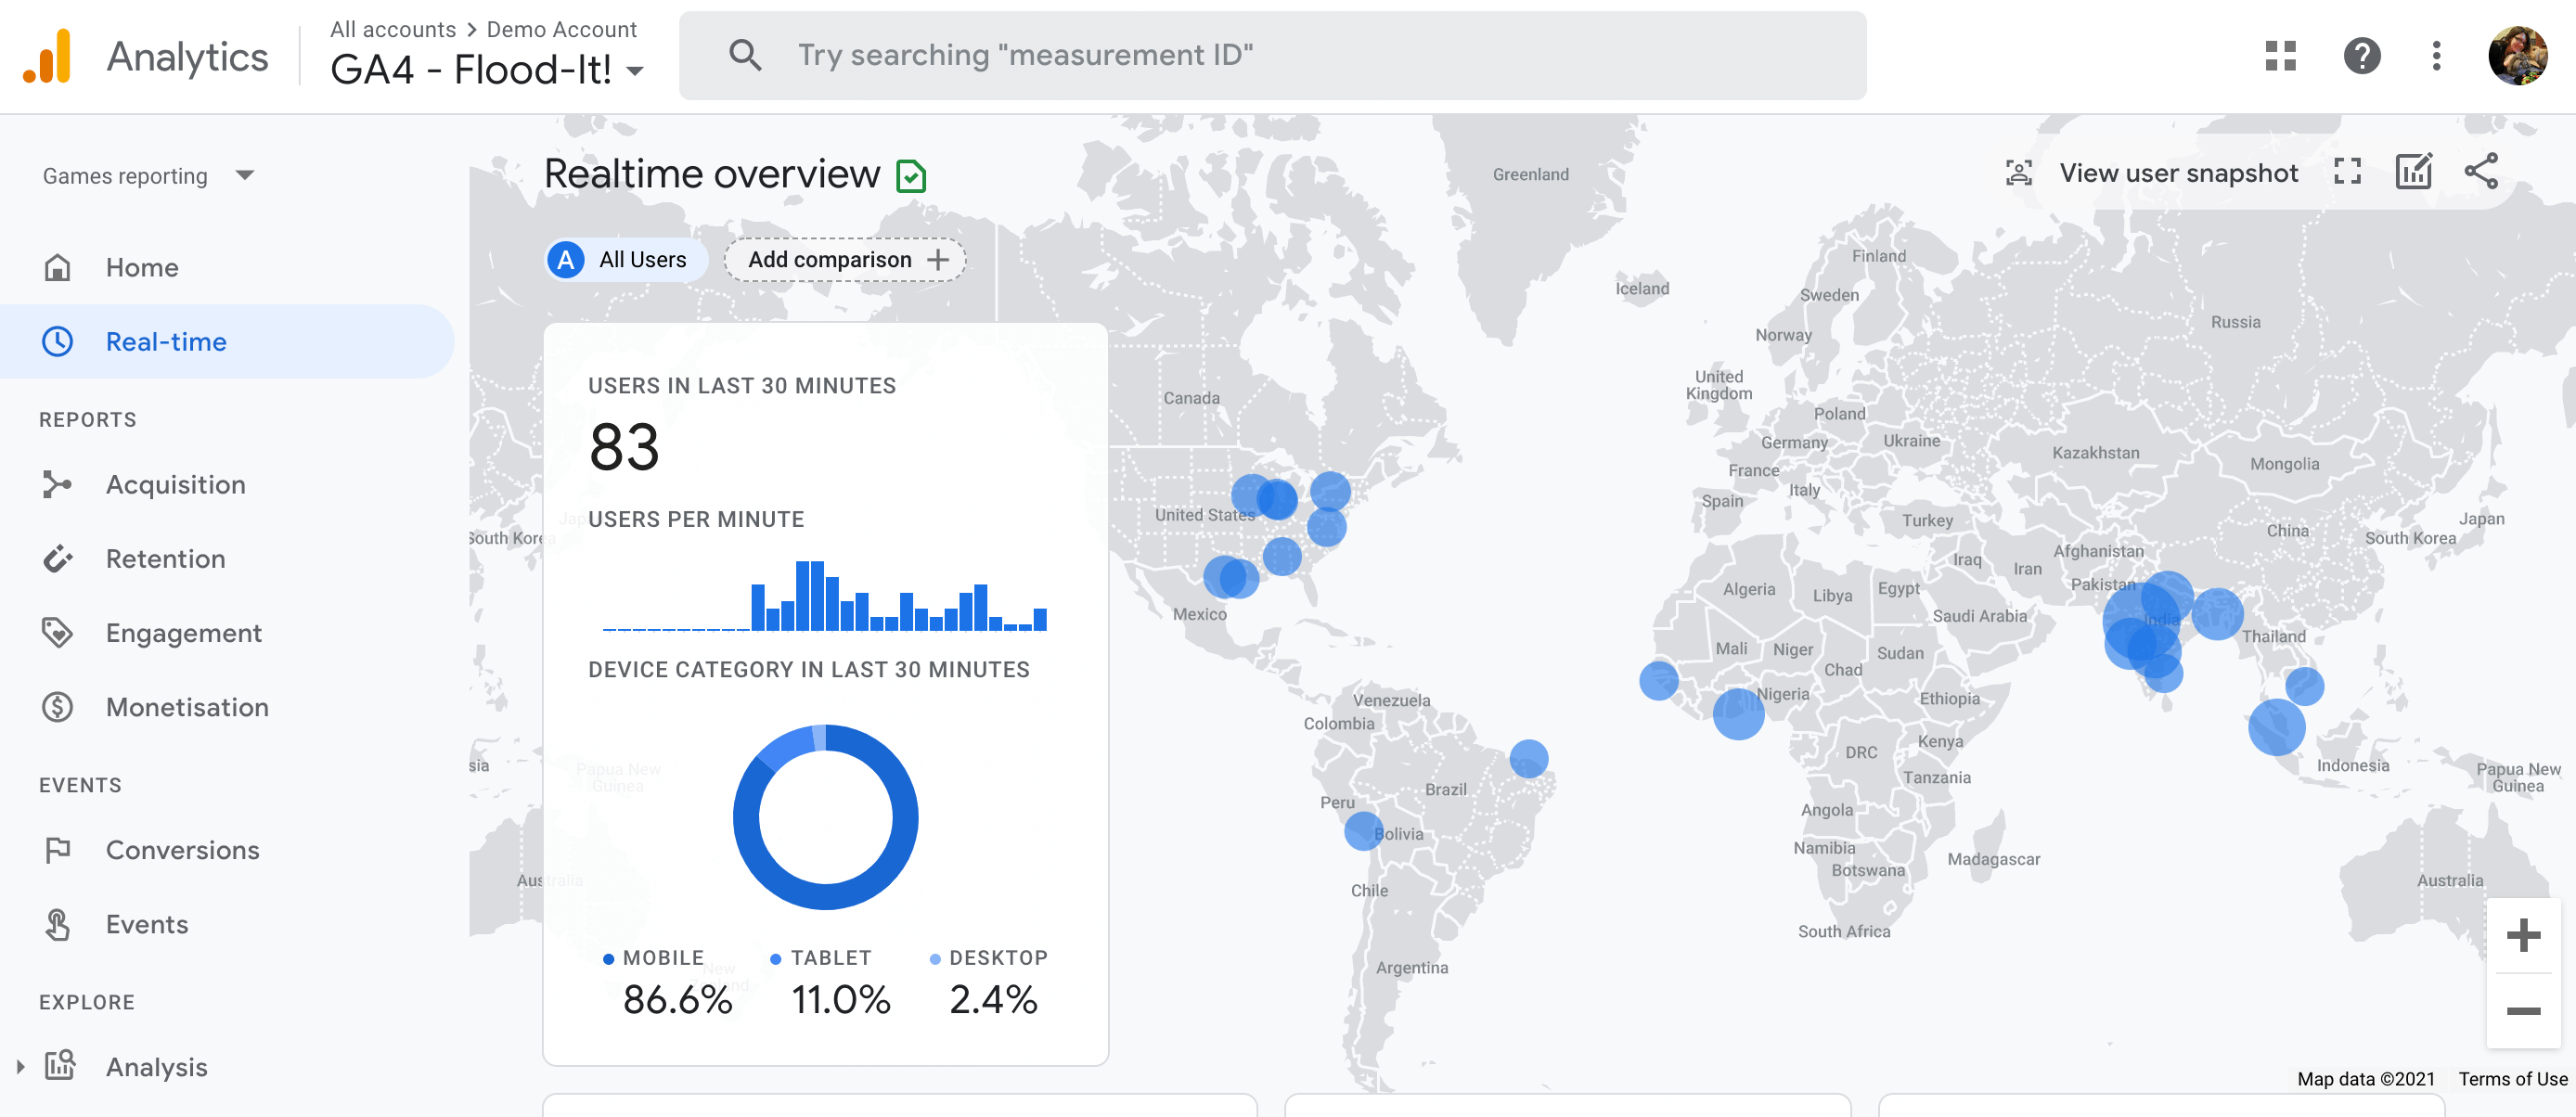Screen dimensions: 2576x1117
Task: Open the three-dot options menu
Action: [x=2435, y=57]
